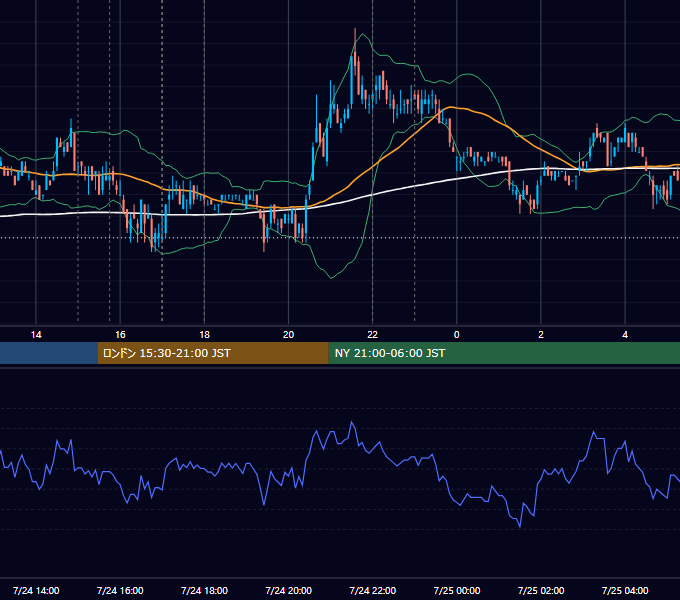This screenshot has width=680, height=600.
Task: Click the 7/25 02:00 date label
Action: (x=541, y=590)
